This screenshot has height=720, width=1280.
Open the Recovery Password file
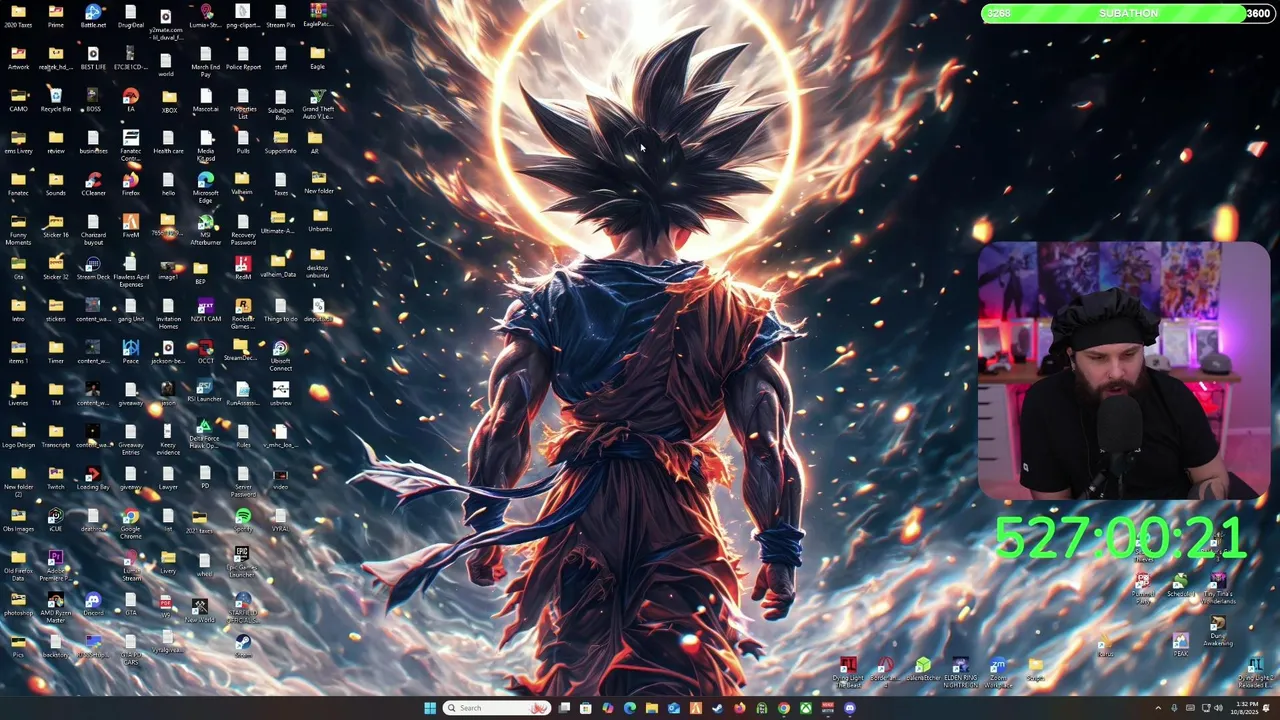tap(243, 229)
